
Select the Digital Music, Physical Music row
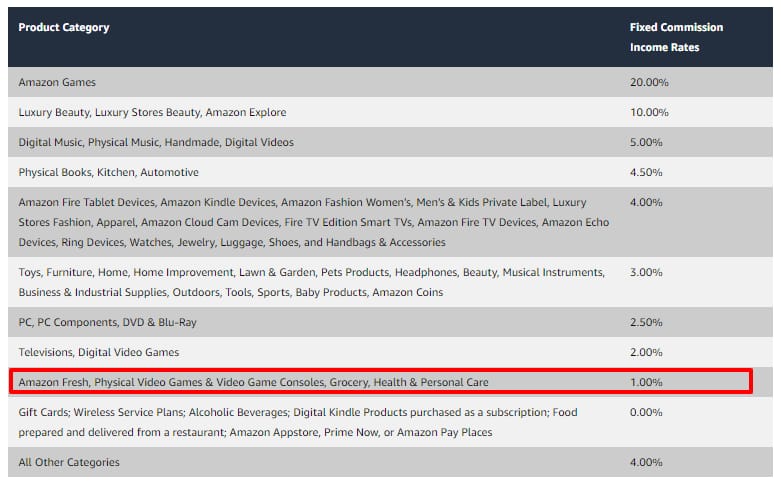pyautogui.click(x=390, y=142)
